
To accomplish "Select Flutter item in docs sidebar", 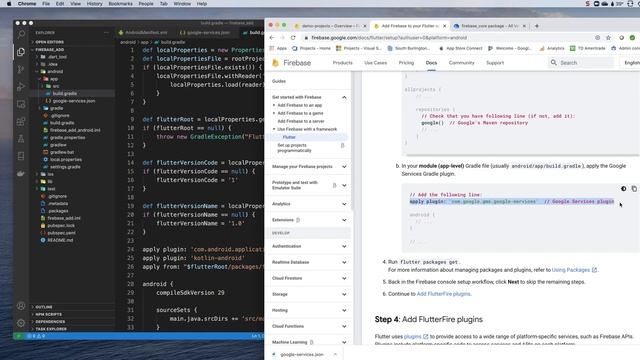I will (289, 137).
